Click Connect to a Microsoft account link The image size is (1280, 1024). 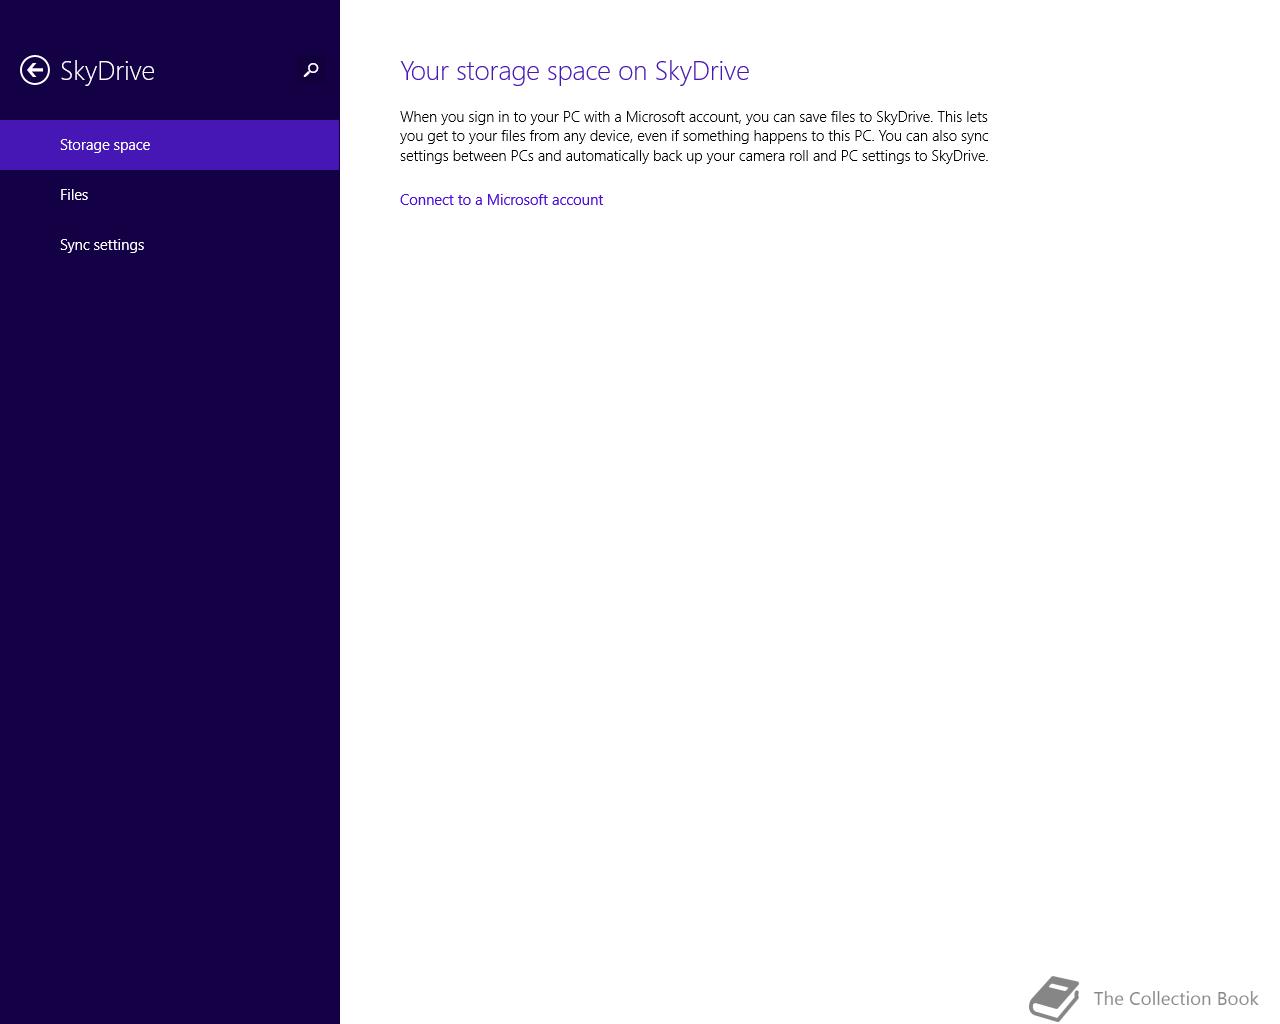(x=501, y=200)
